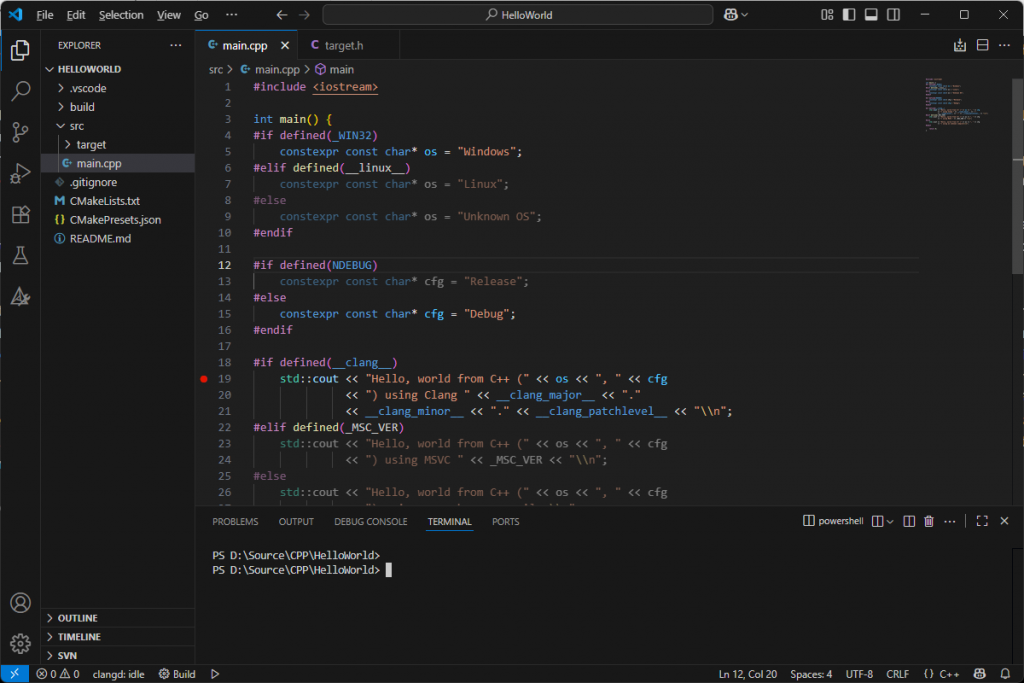Toggle the primary side bar layout button
Image resolution: width=1024 pixels, height=683 pixels.
(x=849, y=15)
